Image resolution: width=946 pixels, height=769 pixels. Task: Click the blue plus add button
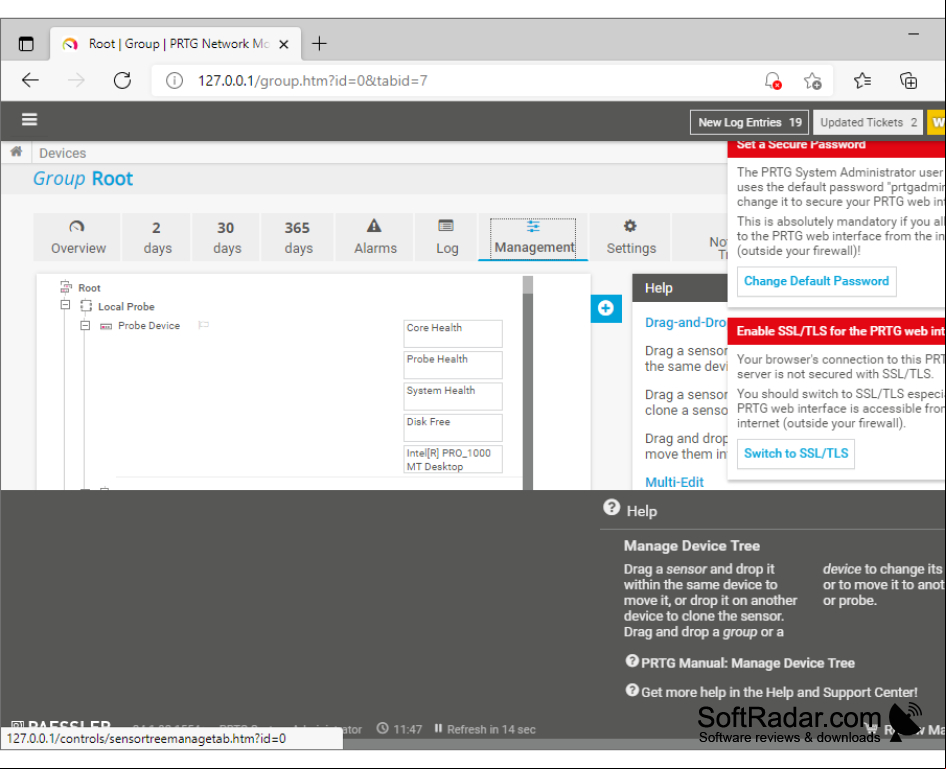pyautogui.click(x=606, y=308)
